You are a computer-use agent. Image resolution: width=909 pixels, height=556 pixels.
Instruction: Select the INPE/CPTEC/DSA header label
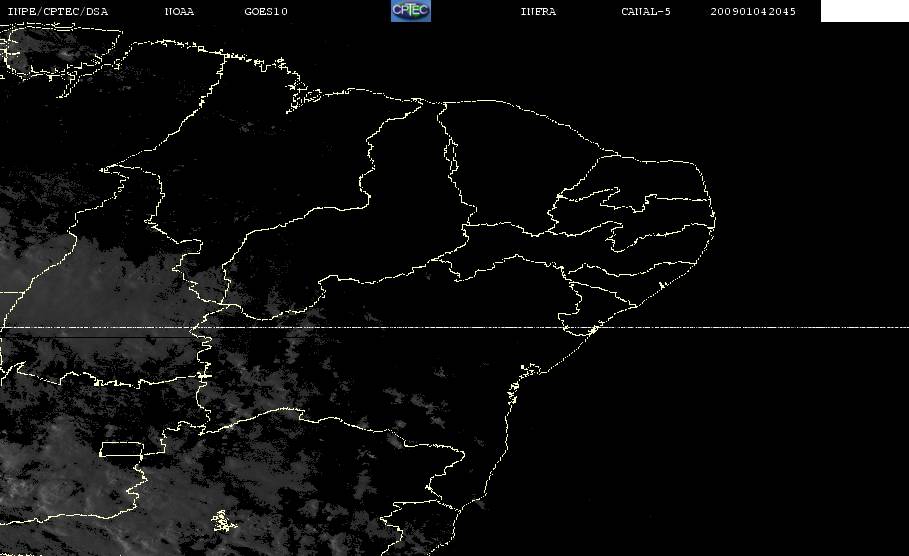[57, 11]
